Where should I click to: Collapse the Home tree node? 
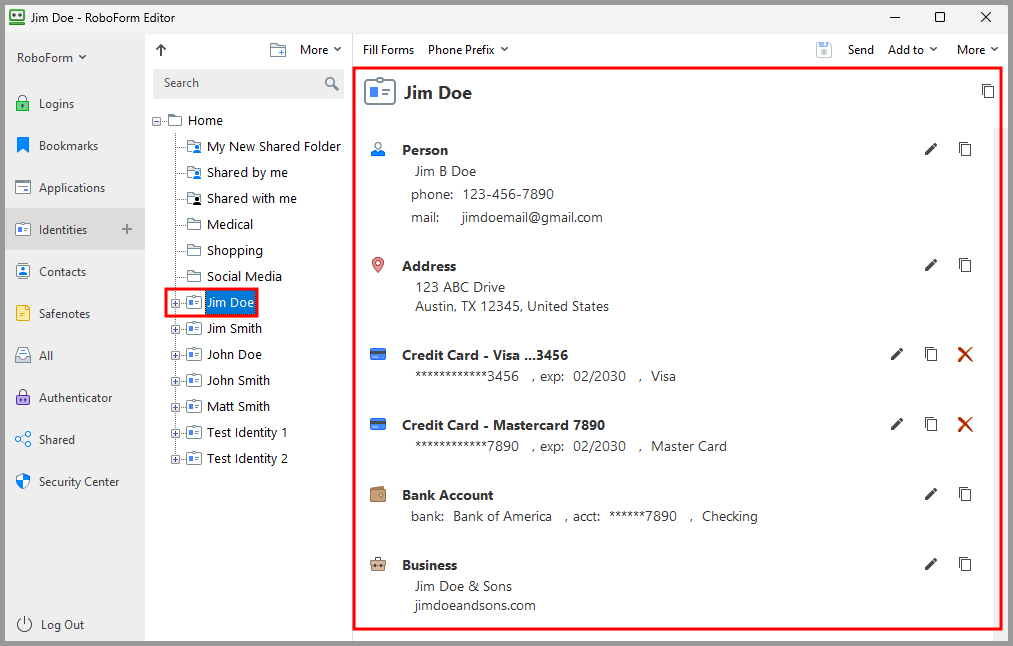pos(156,121)
